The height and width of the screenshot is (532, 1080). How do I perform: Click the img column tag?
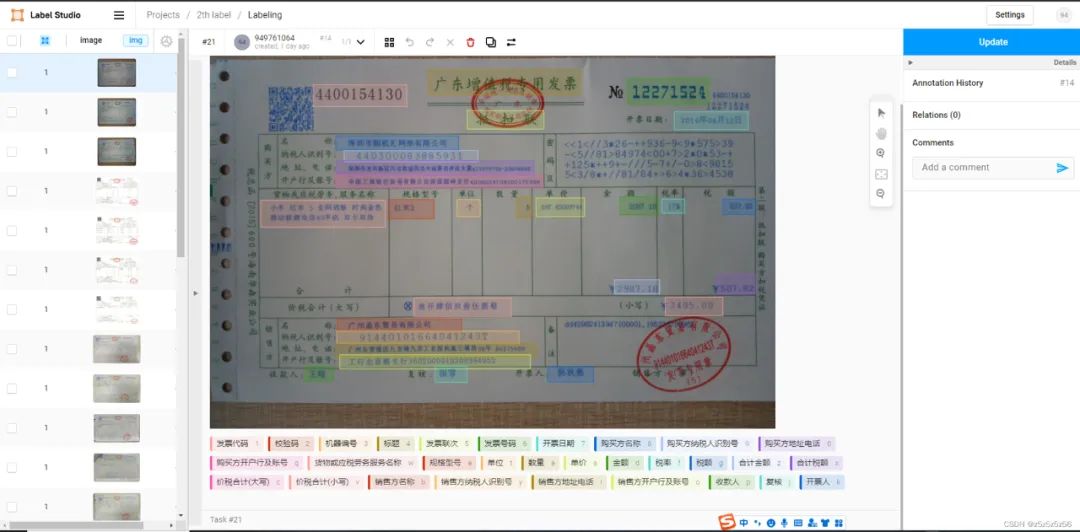click(x=136, y=41)
